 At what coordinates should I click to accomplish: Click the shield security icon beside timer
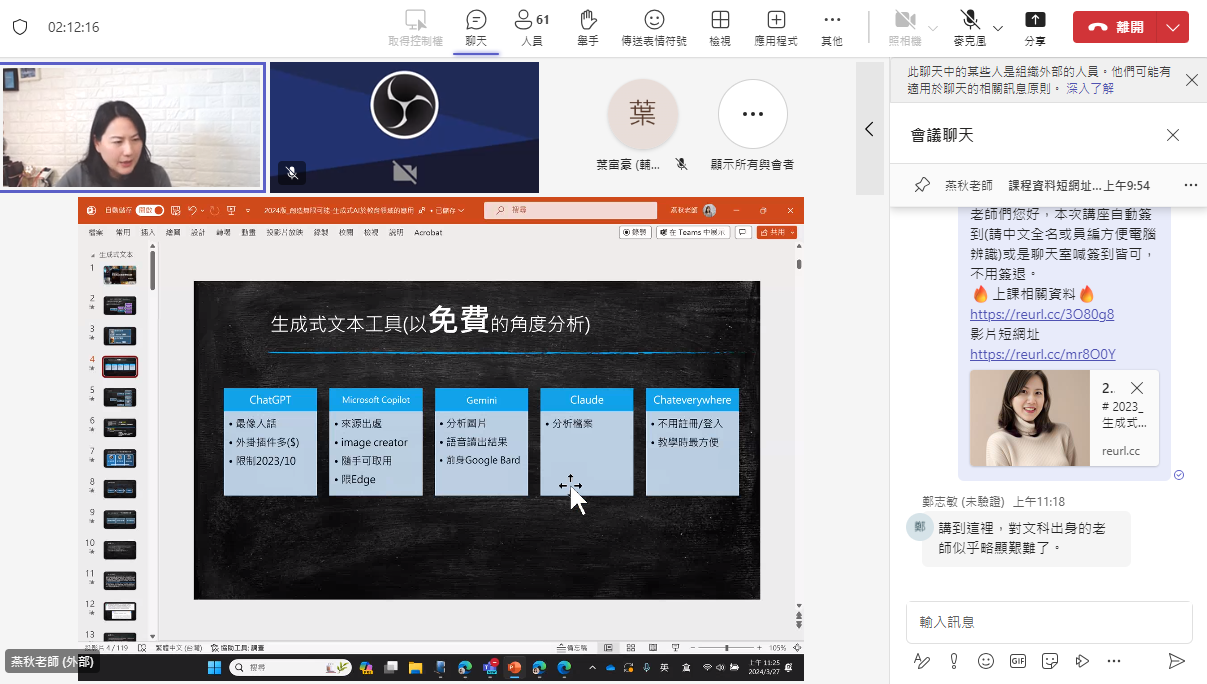tap(20, 27)
